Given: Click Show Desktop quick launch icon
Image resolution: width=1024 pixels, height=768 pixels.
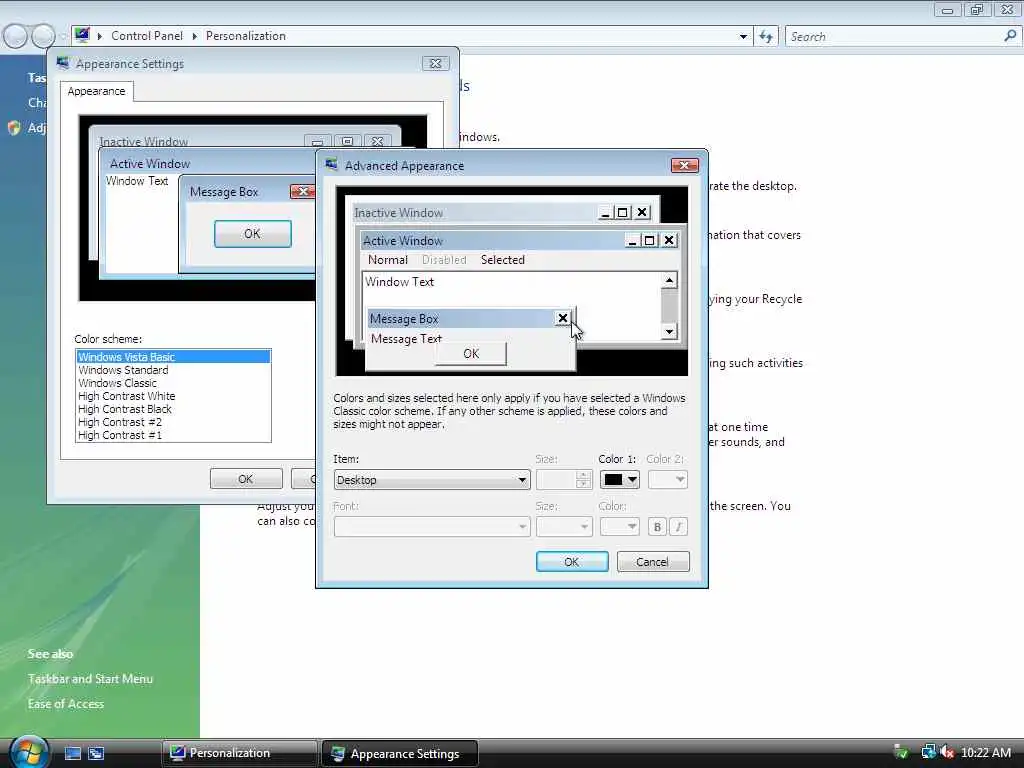Looking at the screenshot, I should tap(72, 753).
